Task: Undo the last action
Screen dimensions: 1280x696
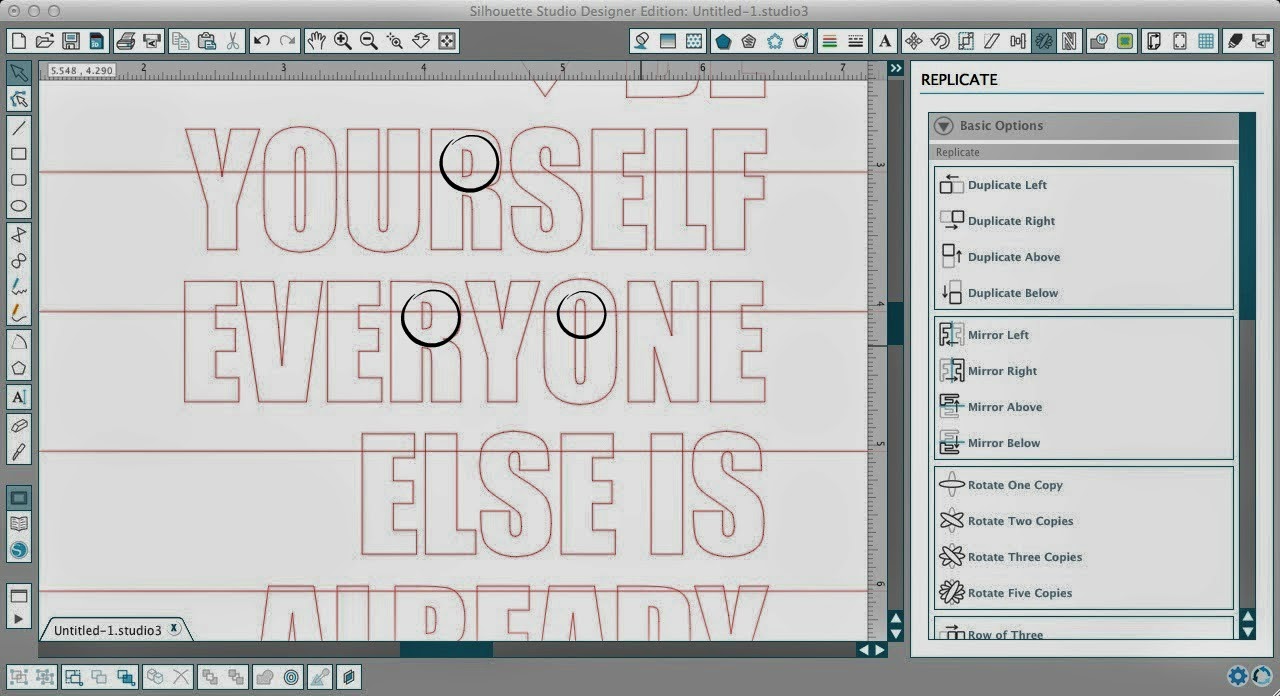Action: coord(262,41)
